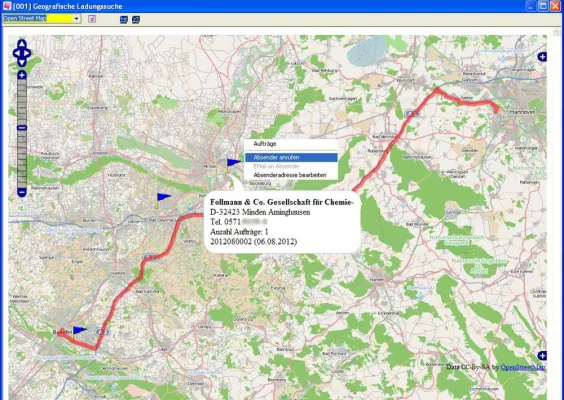Viewport: 564px width, 400px height.
Task: Click the first blue monitor toolbar icon
Action: click(x=124, y=19)
